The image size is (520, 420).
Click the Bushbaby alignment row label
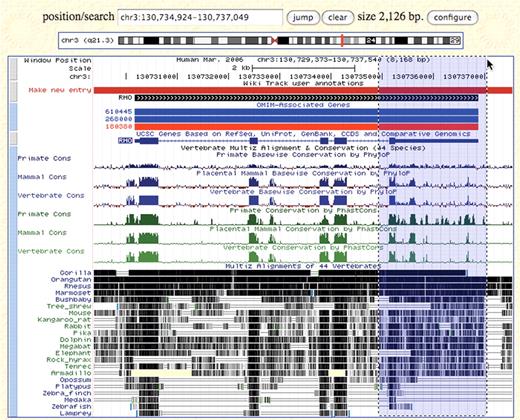pos(73,299)
